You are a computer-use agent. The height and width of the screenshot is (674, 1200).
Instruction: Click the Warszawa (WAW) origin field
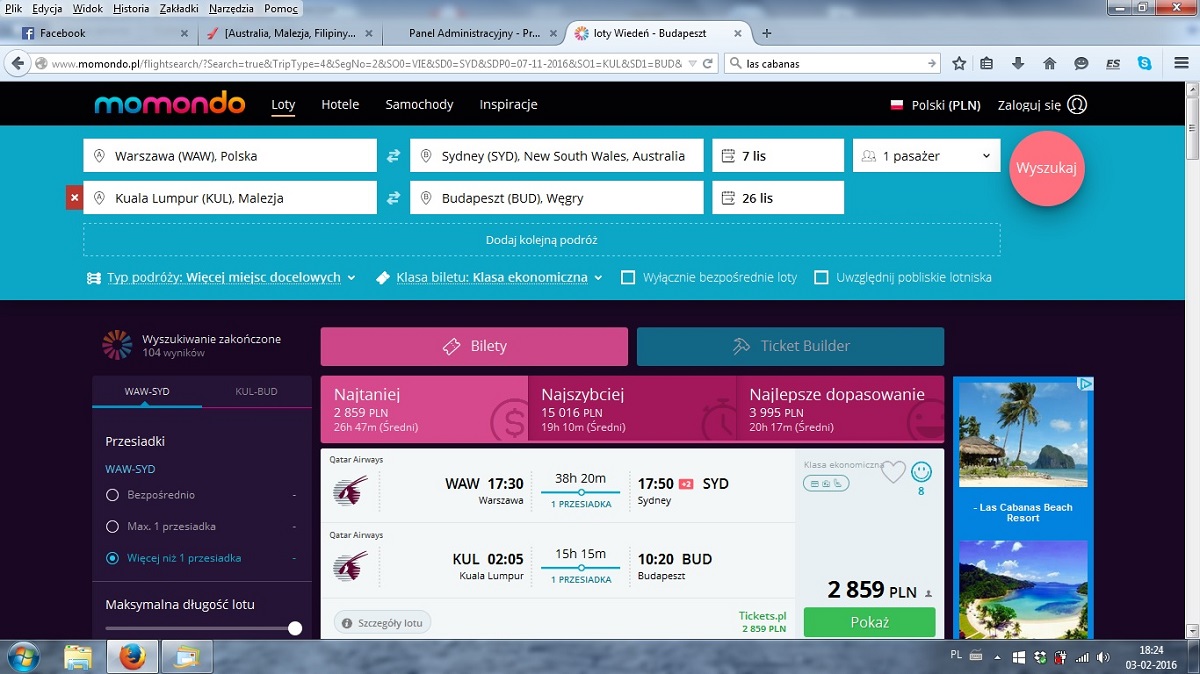click(230, 156)
